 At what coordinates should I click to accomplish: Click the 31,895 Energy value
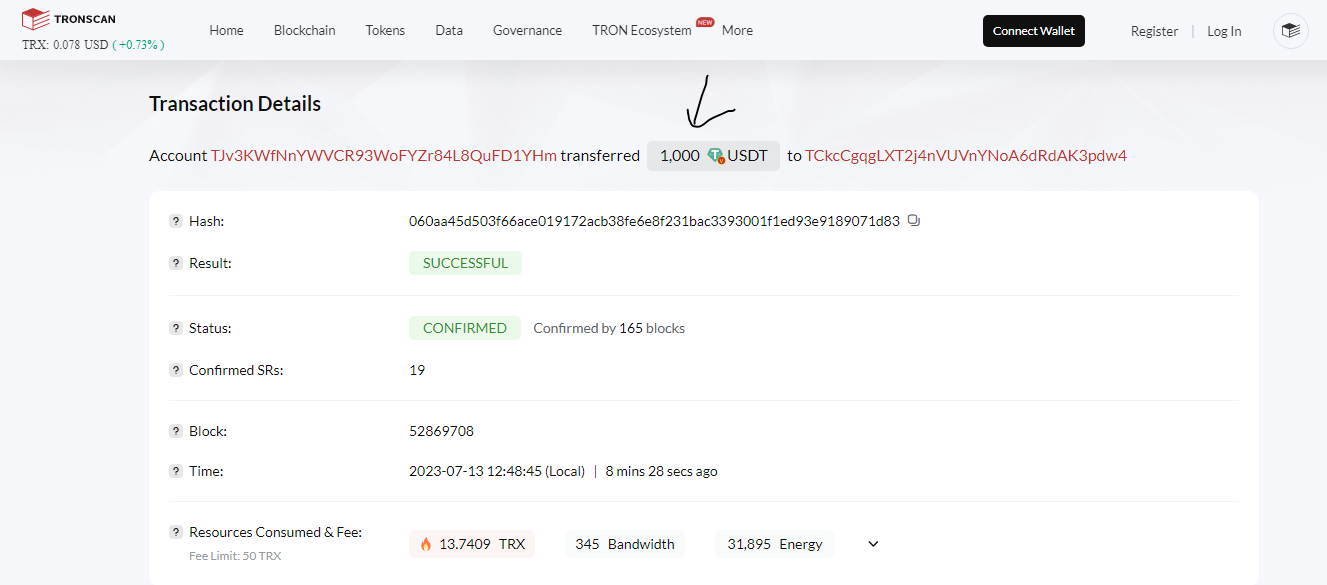[x=775, y=544]
